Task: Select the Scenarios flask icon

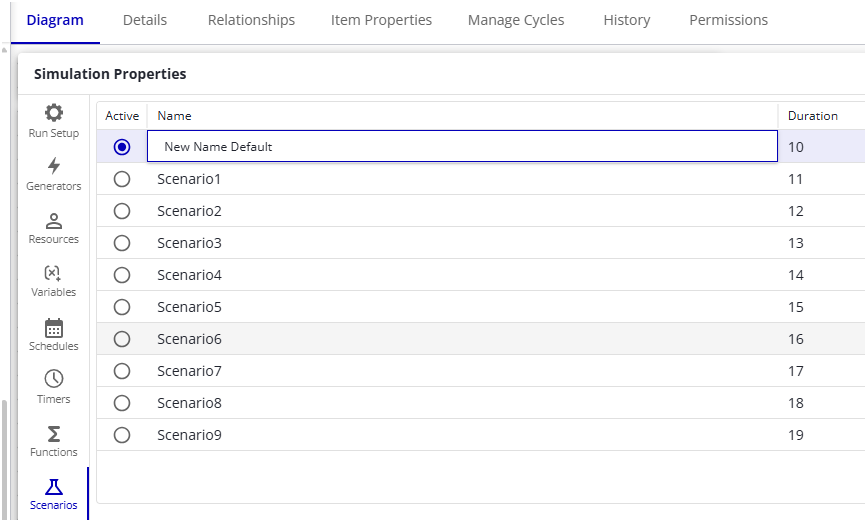Action: (x=54, y=487)
